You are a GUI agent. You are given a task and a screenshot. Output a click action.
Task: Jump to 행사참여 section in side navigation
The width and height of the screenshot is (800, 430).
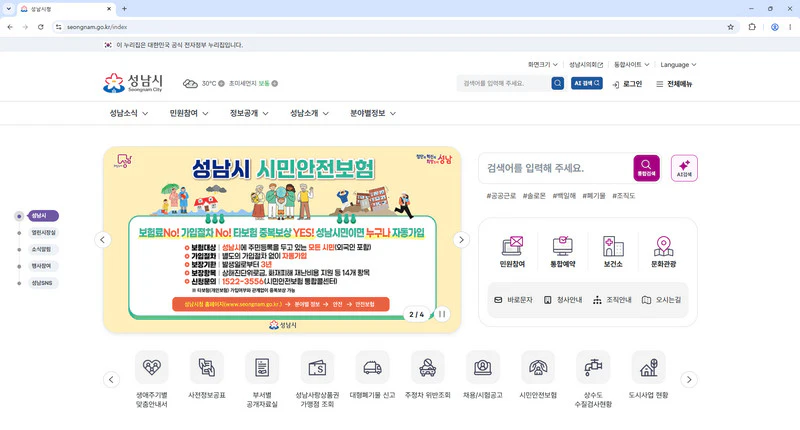point(42,266)
